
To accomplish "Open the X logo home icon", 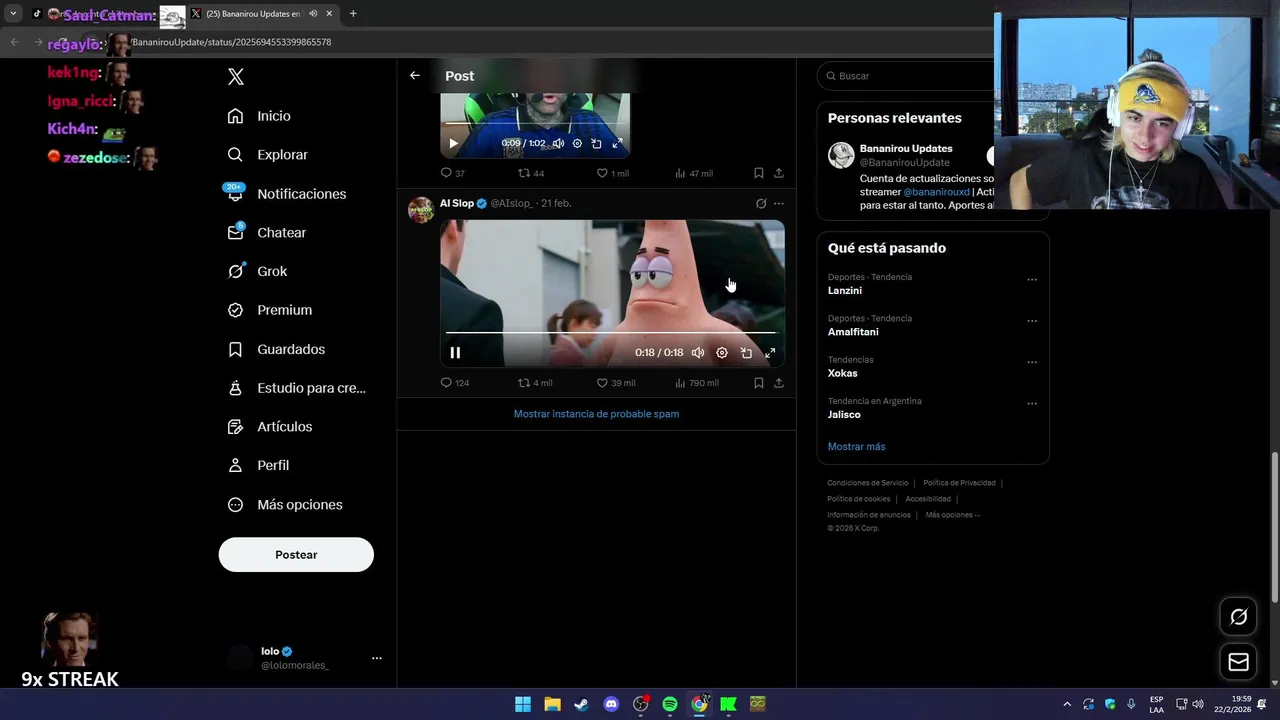I will click(x=235, y=77).
